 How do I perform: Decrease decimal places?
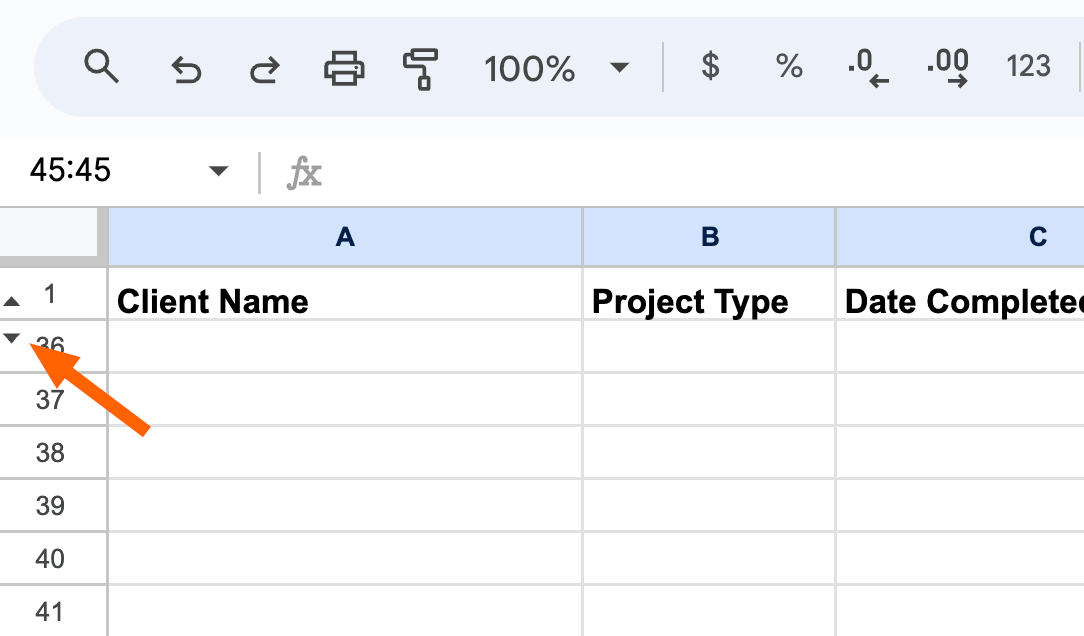(x=868, y=68)
